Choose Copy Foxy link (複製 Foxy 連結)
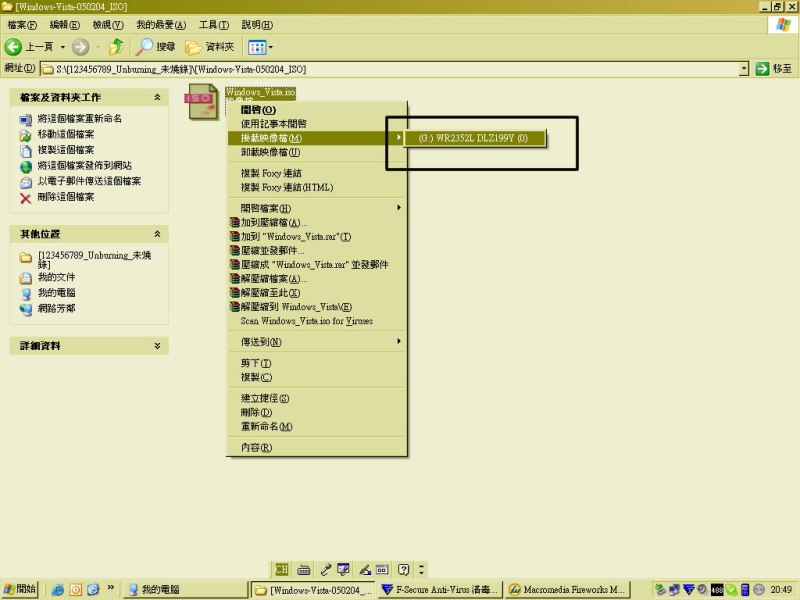The image size is (800, 600). click(316, 173)
